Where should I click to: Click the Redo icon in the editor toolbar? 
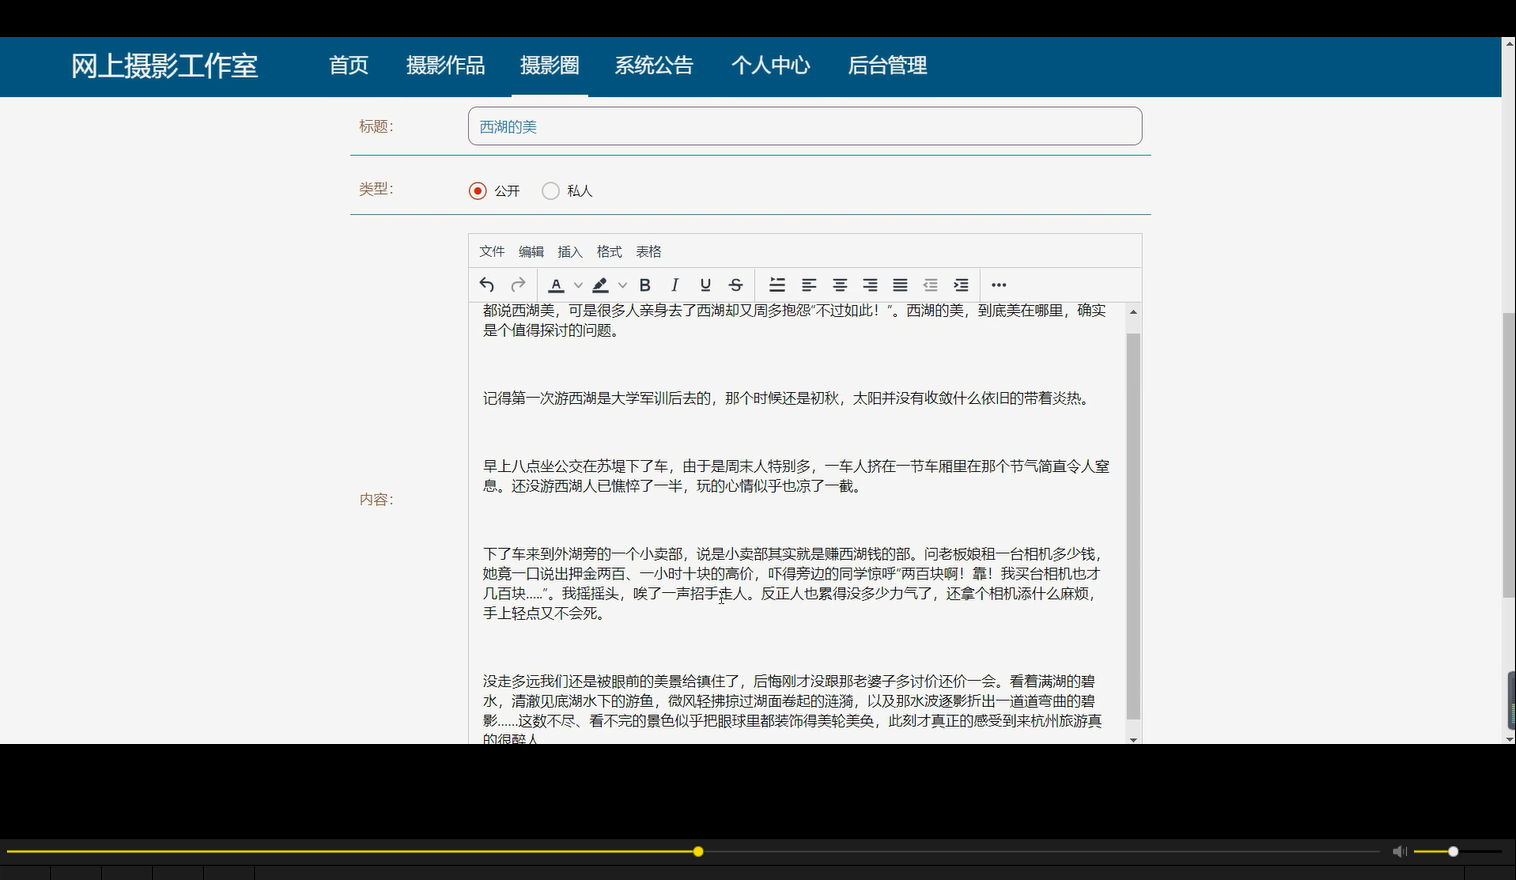517,284
